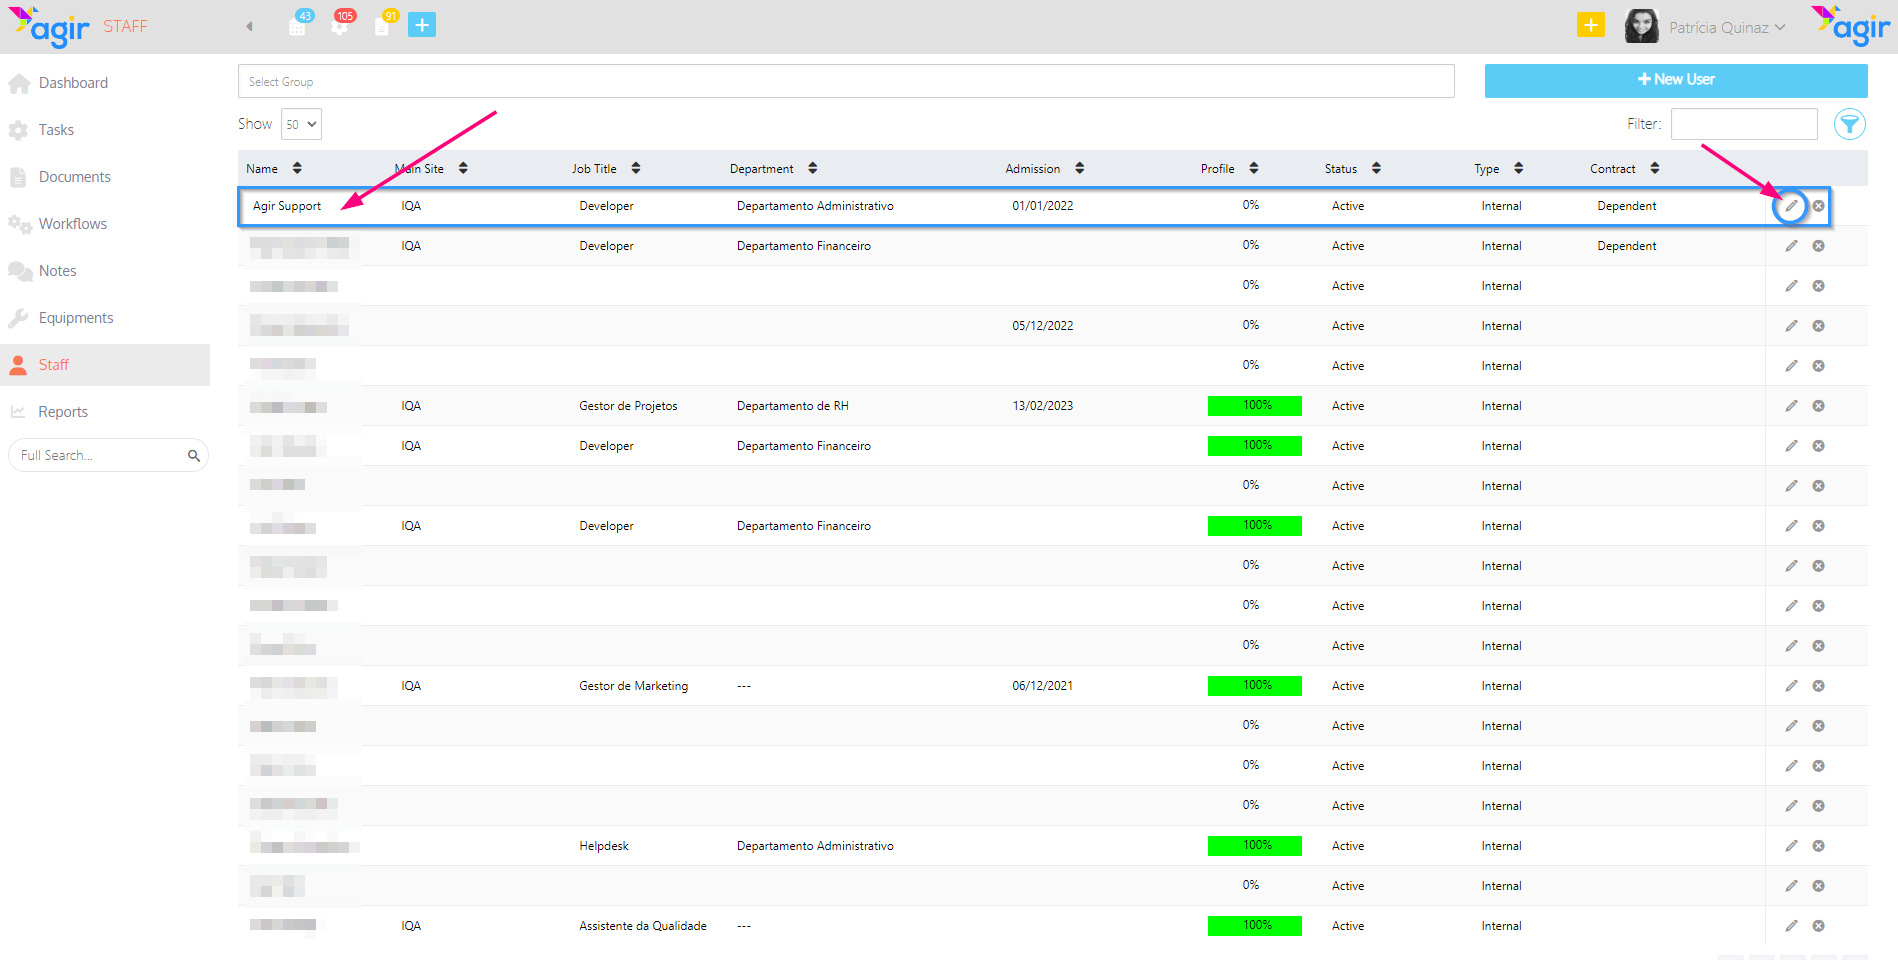
Task: Sort table by Name column
Action: [274, 169]
